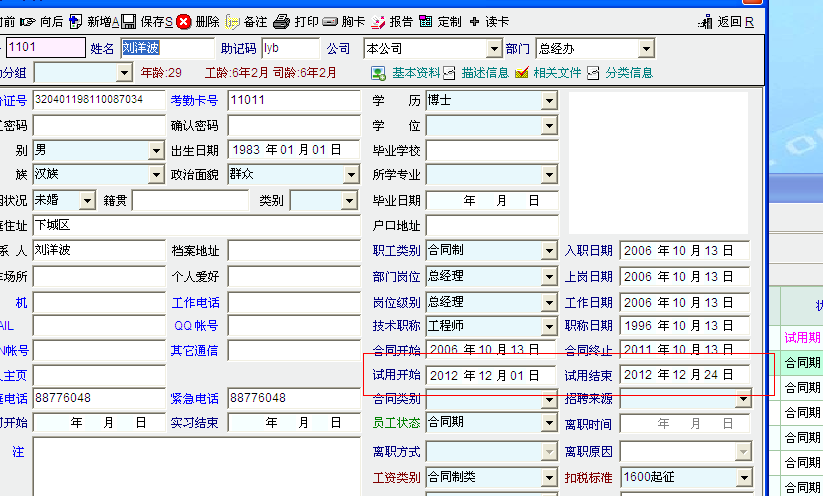Open the 分类信息 tab
The height and width of the screenshot is (496, 823).
point(620,73)
